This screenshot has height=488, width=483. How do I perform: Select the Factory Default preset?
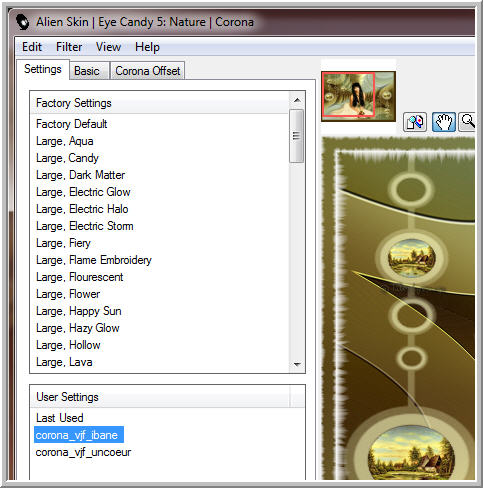[x=72, y=124]
